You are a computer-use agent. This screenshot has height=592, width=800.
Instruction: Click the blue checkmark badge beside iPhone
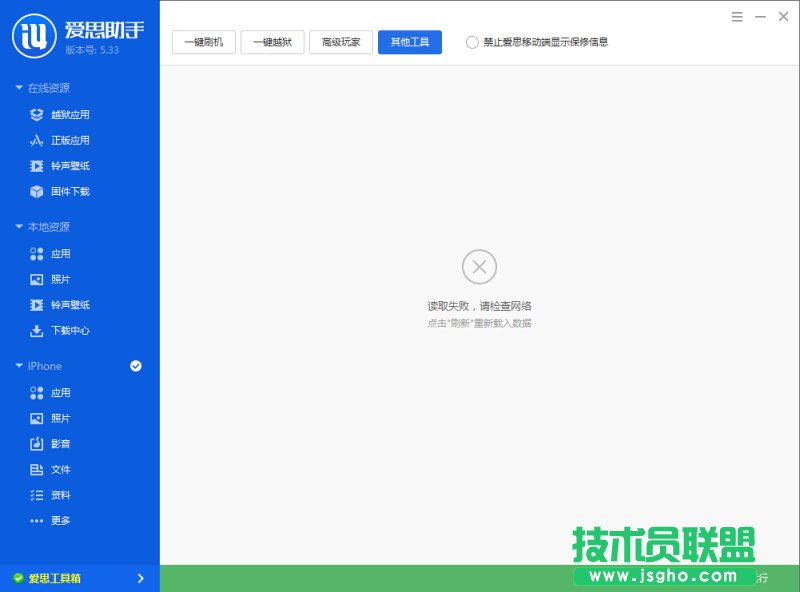coord(135,366)
